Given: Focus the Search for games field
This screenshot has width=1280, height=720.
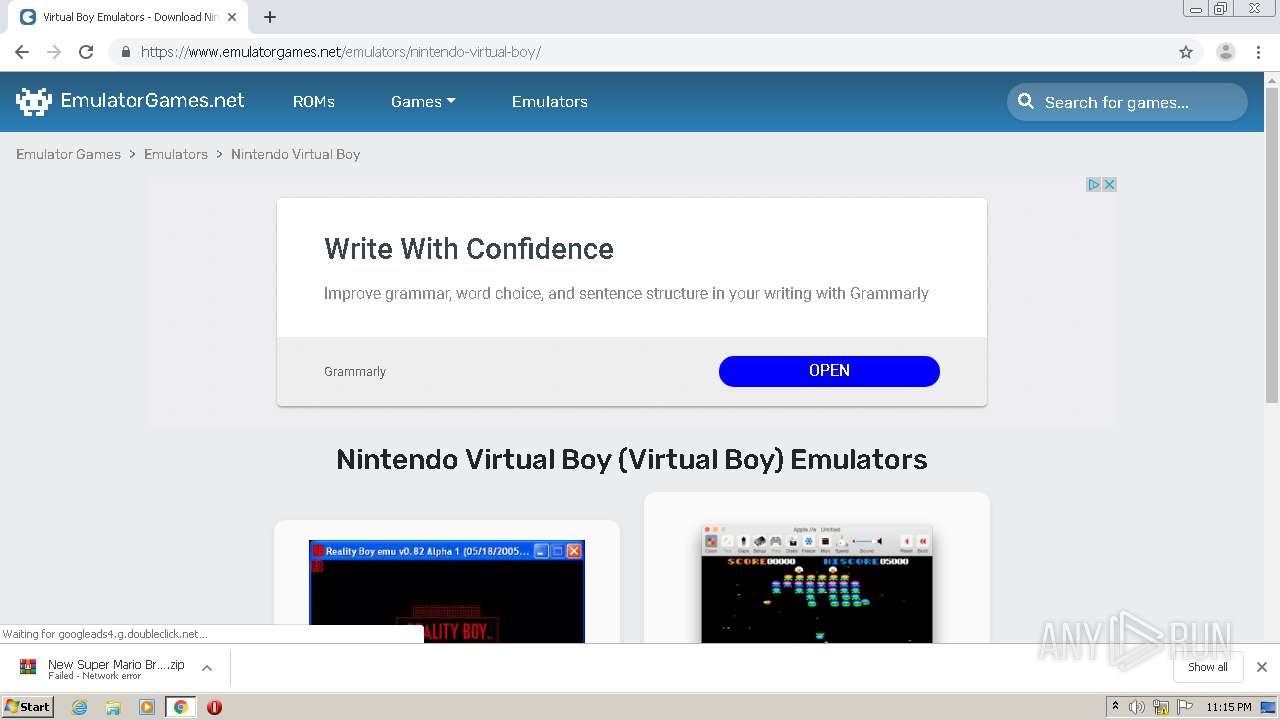Looking at the screenshot, I should pos(1128,102).
